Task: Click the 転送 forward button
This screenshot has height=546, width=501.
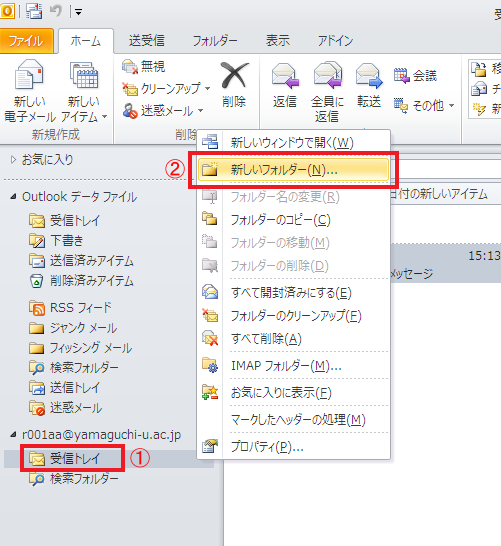Action: (369, 85)
